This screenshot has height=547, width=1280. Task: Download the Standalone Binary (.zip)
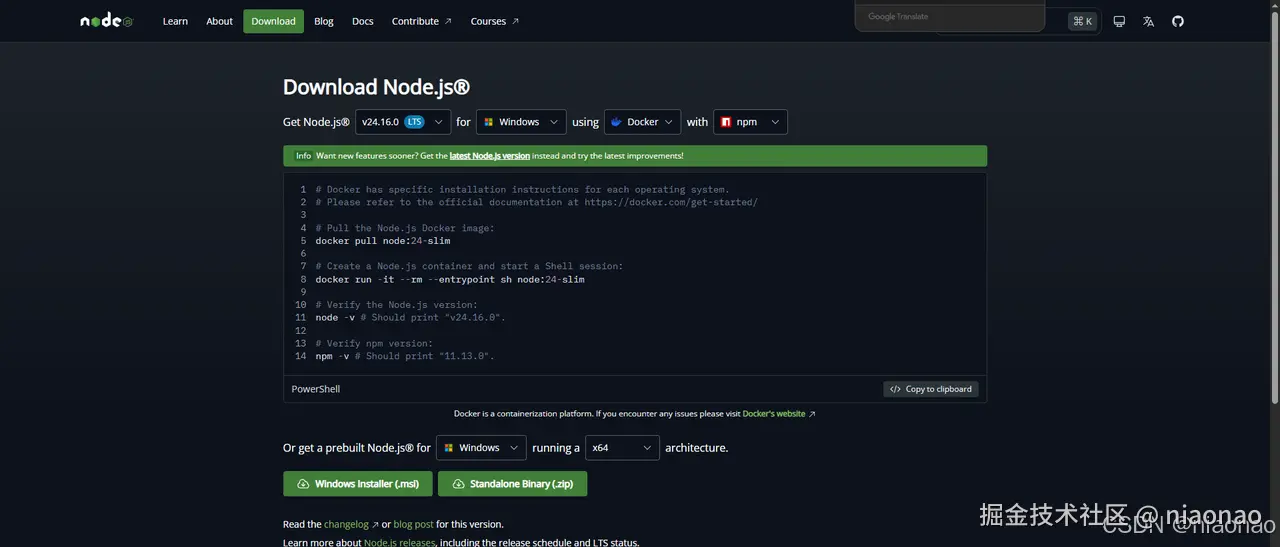pos(512,484)
